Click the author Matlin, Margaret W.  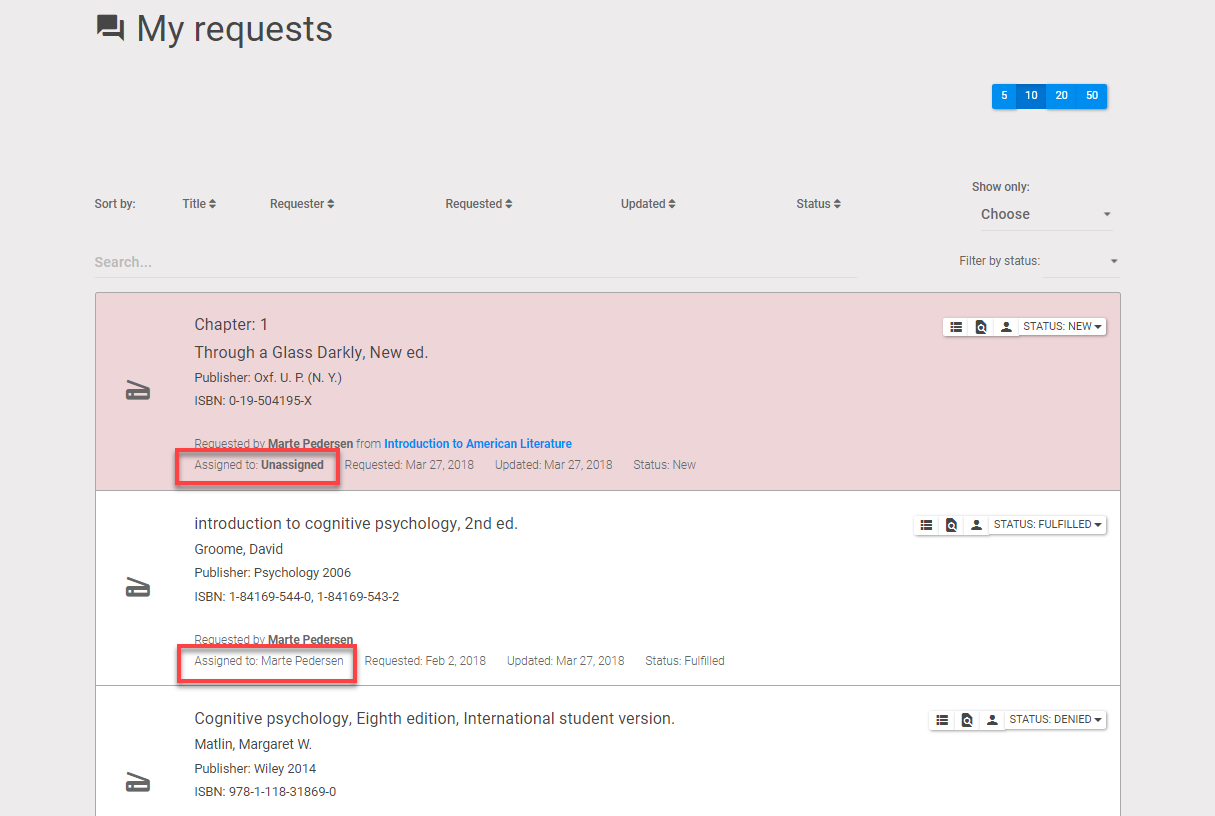(253, 744)
